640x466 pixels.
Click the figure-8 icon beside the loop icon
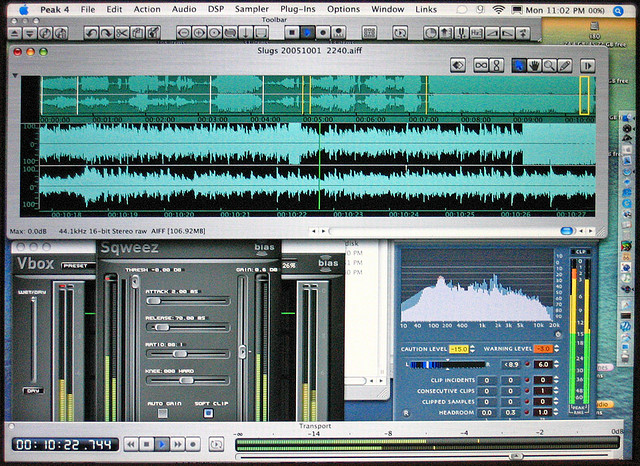pos(497,65)
